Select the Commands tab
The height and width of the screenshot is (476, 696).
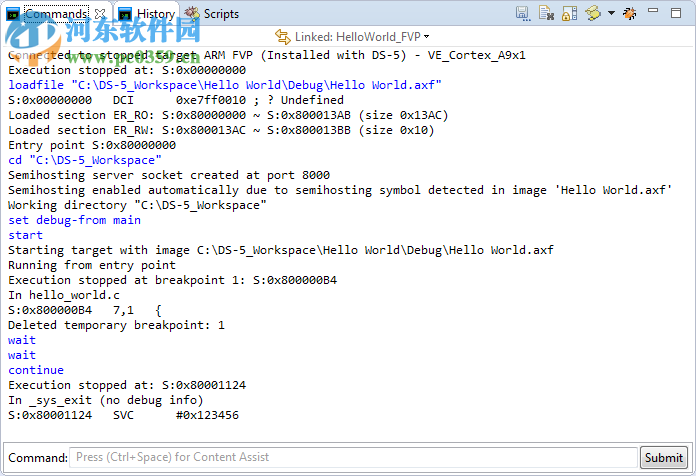tap(56, 14)
